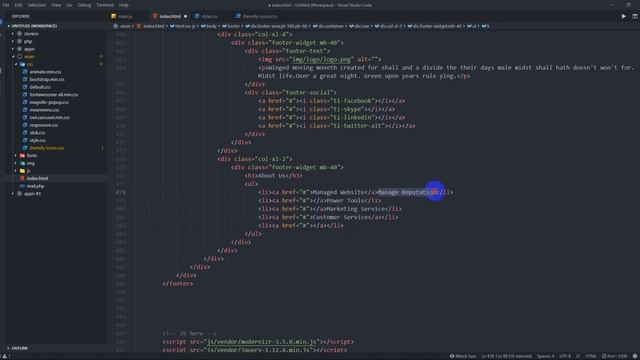Click the notification bell icon
Screen dimensions: 640x360
[x=635, y=356]
